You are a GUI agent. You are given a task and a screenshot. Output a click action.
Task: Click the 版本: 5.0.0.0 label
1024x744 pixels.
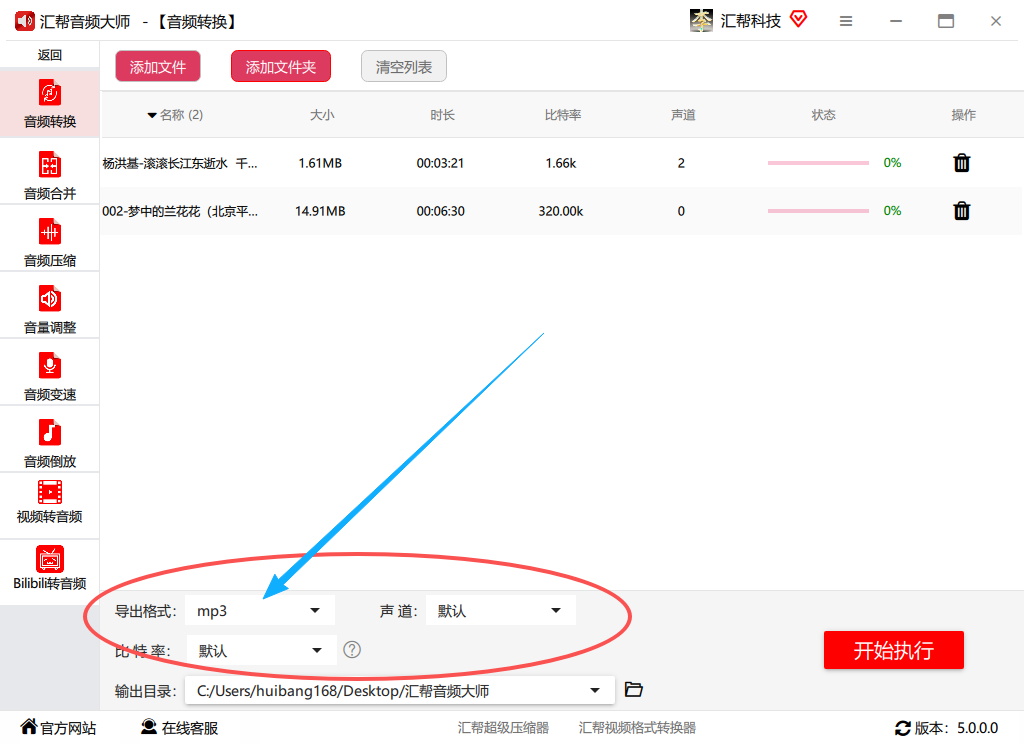956,728
